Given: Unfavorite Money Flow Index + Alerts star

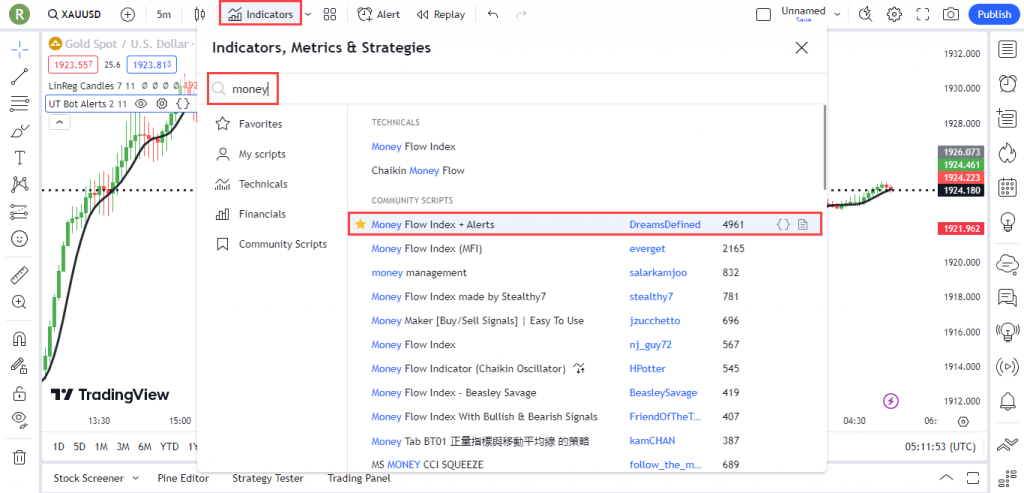Looking at the screenshot, I should pos(360,224).
